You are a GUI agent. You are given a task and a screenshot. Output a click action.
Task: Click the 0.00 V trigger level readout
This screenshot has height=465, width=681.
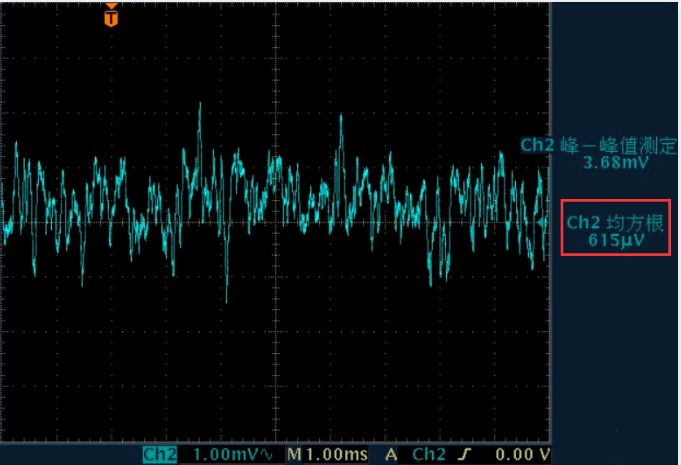pyautogui.click(x=524, y=455)
